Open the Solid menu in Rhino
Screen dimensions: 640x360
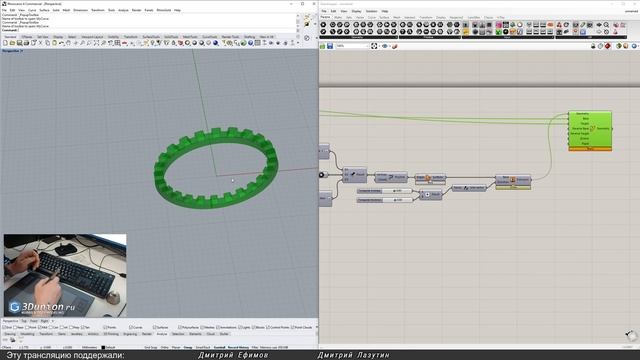56,10
